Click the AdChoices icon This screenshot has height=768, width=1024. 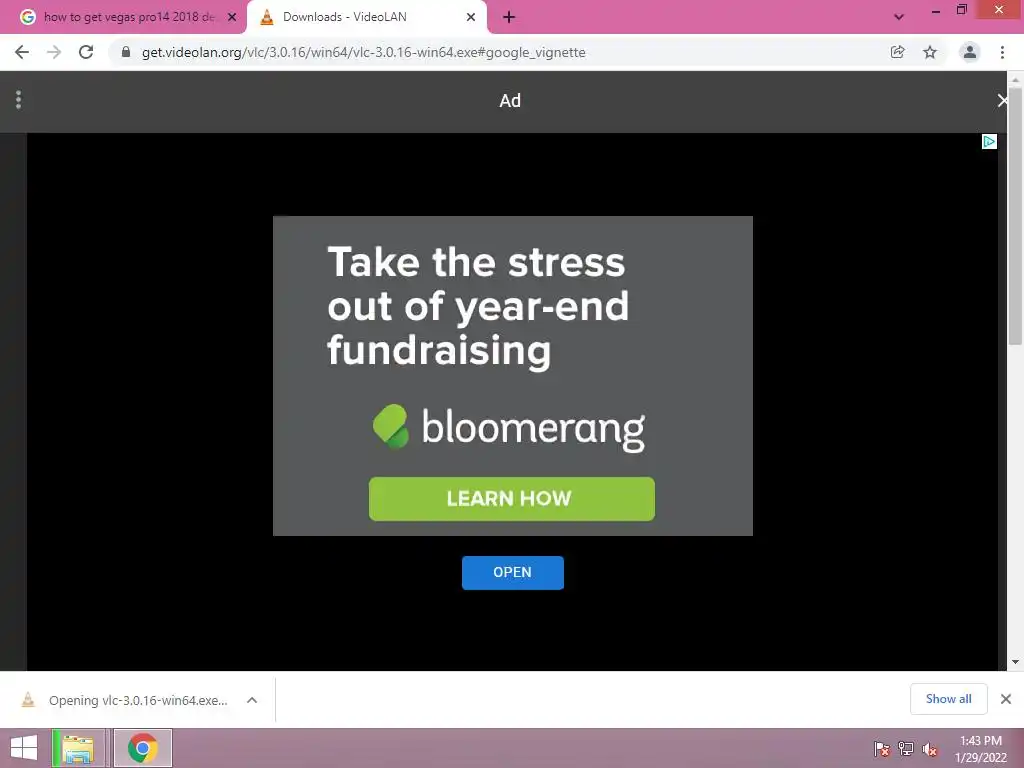pyautogui.click(x=989, y=142)
